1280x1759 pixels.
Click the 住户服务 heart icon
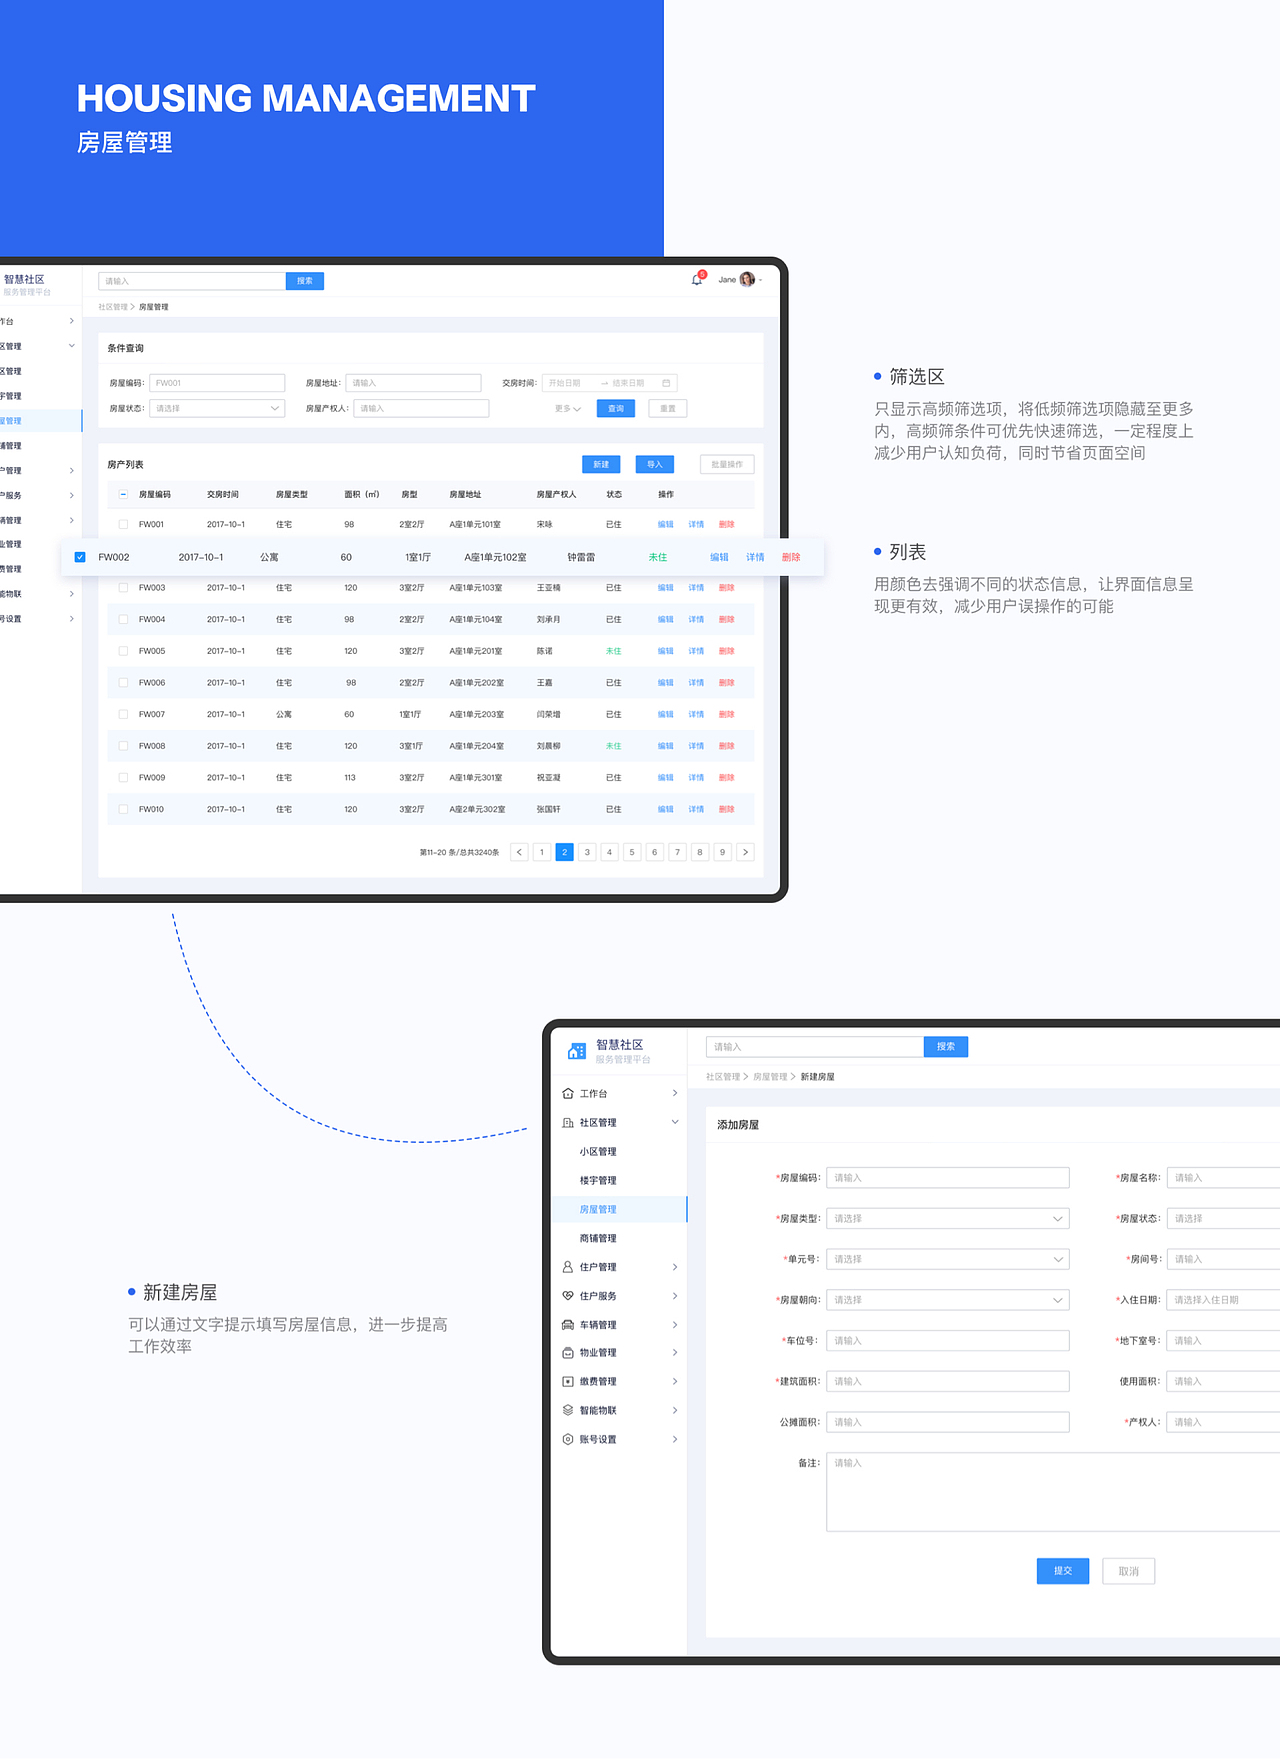click(x=568, y=1296)
